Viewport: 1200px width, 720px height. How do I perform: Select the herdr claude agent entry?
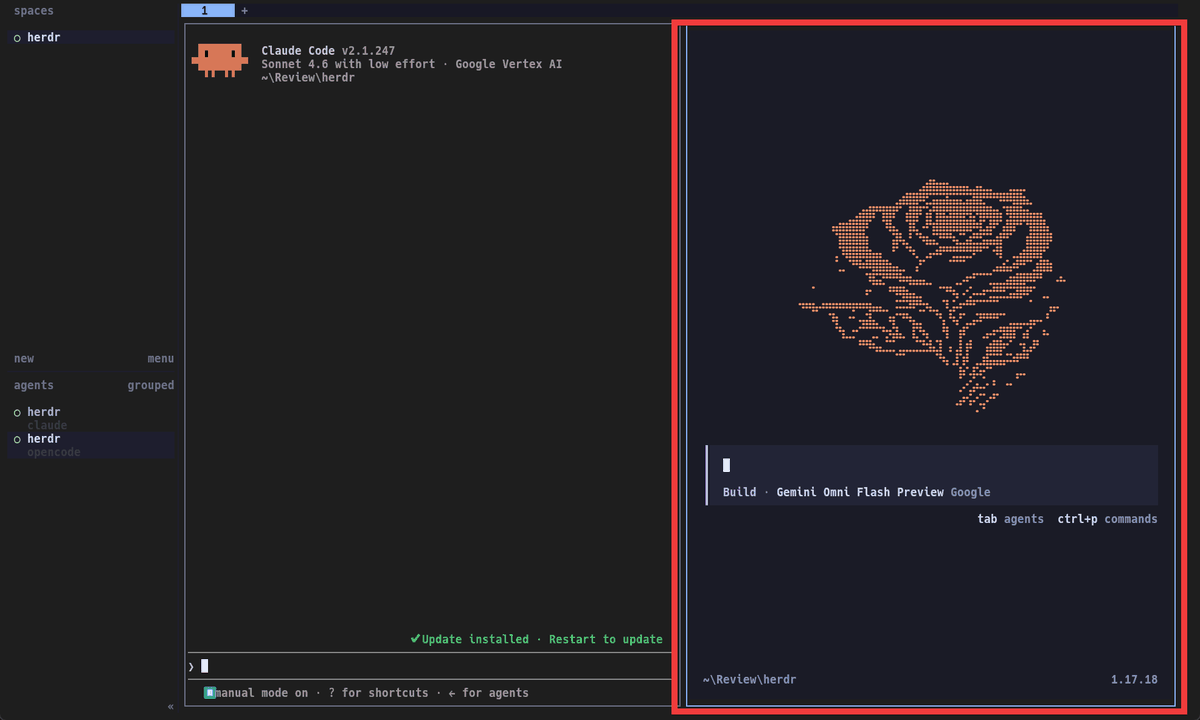coord(91,418)
